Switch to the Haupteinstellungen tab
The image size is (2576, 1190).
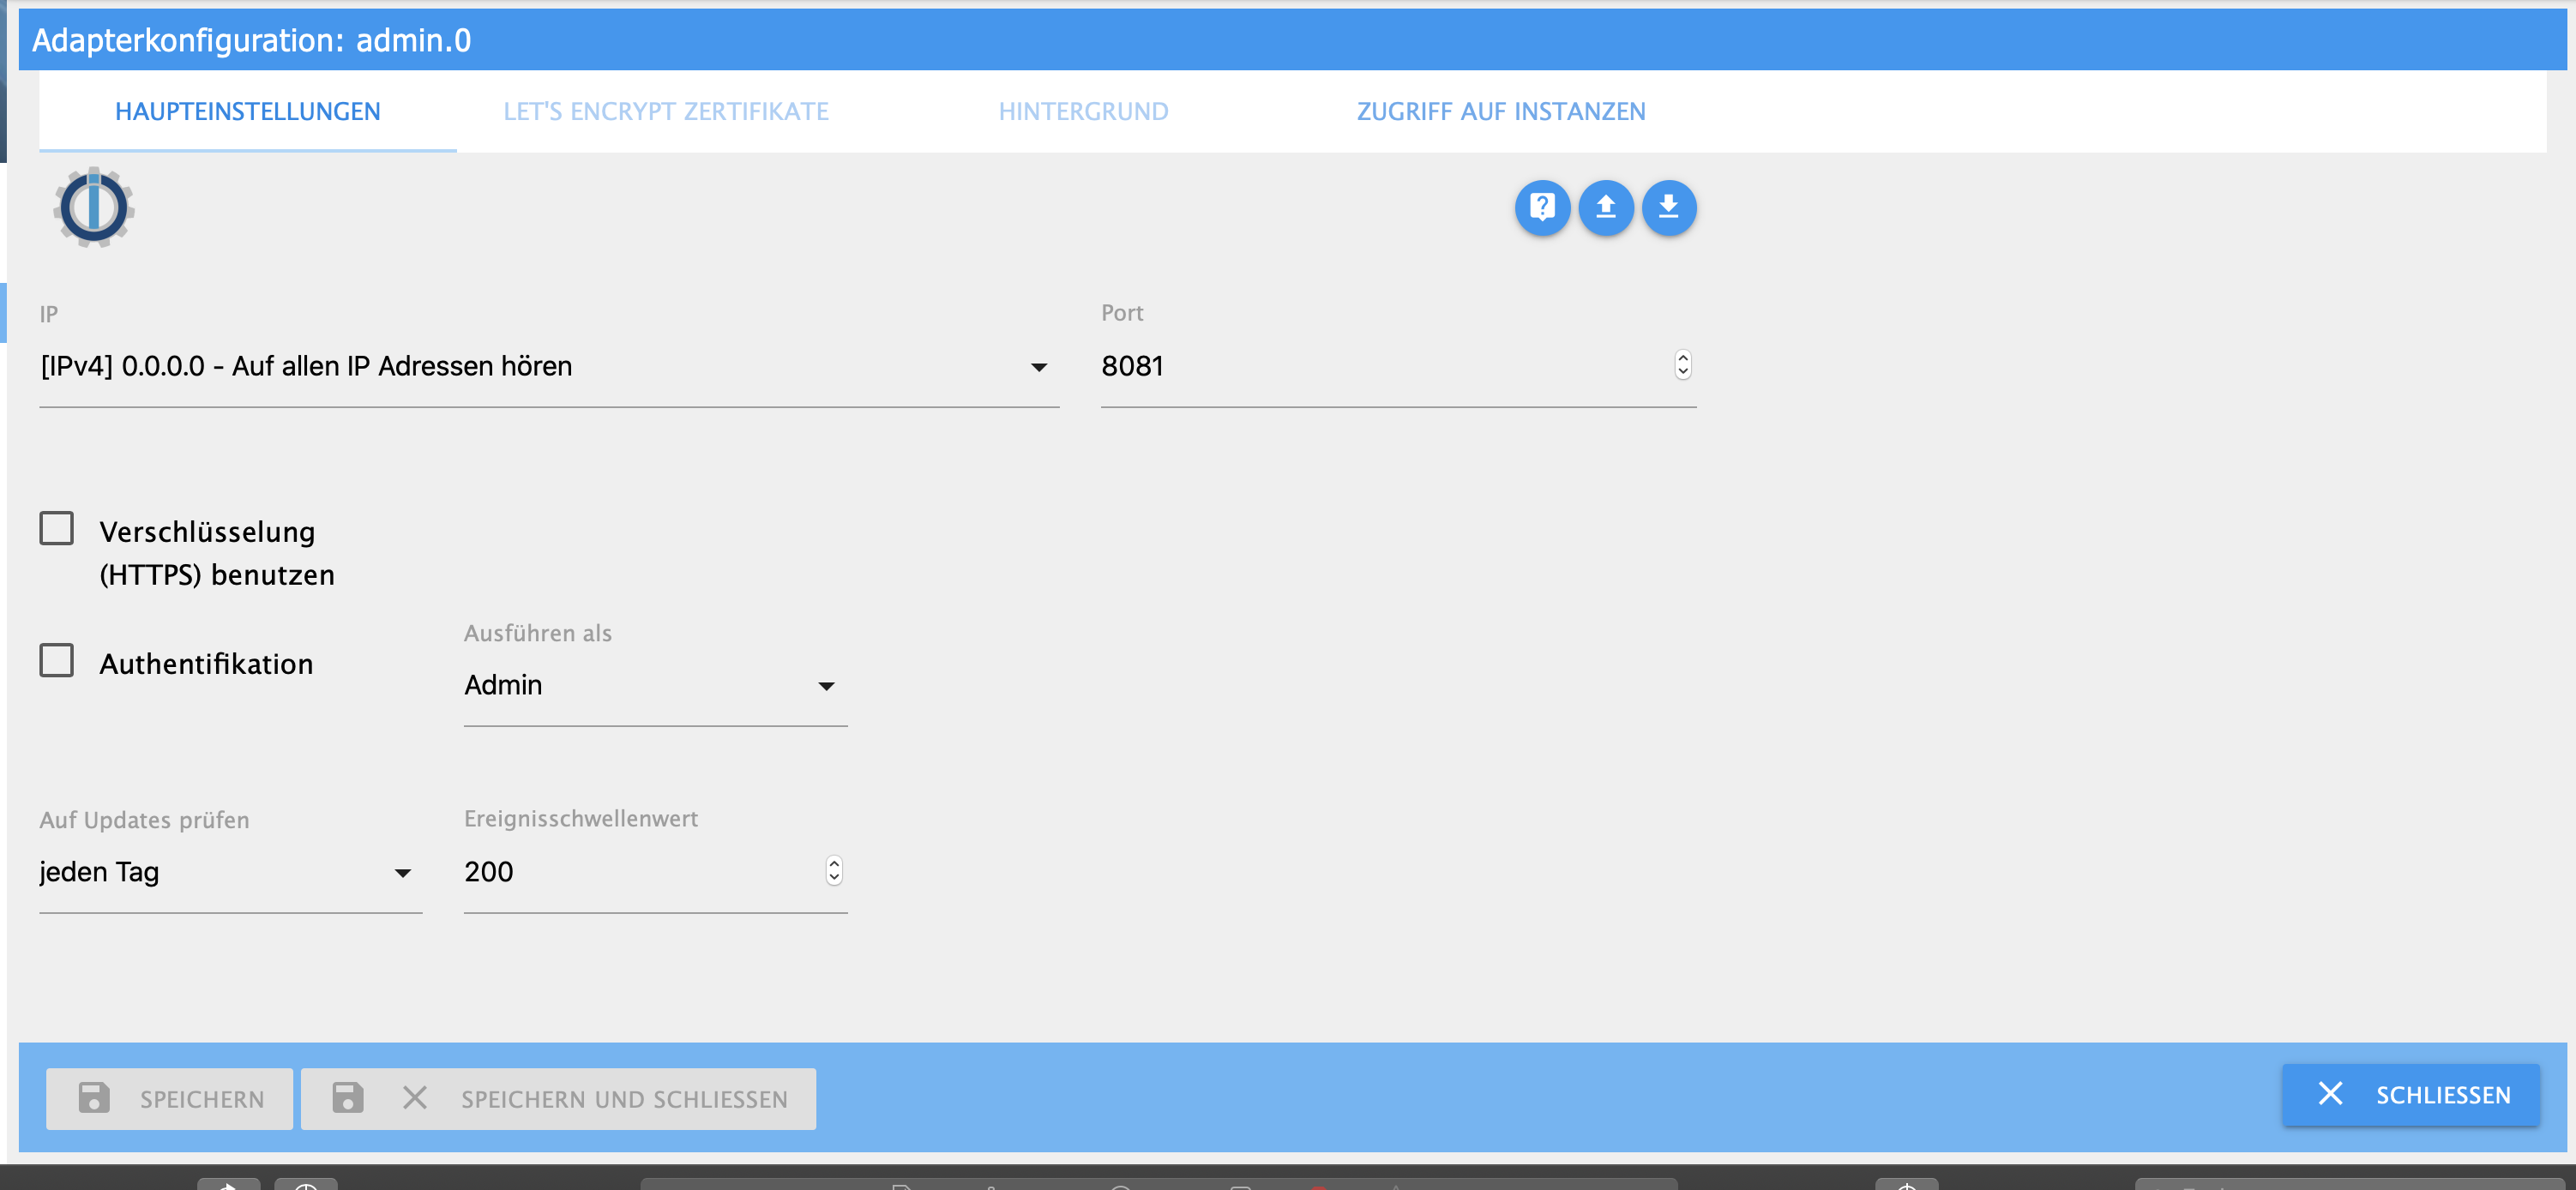[x=248, y=111]
